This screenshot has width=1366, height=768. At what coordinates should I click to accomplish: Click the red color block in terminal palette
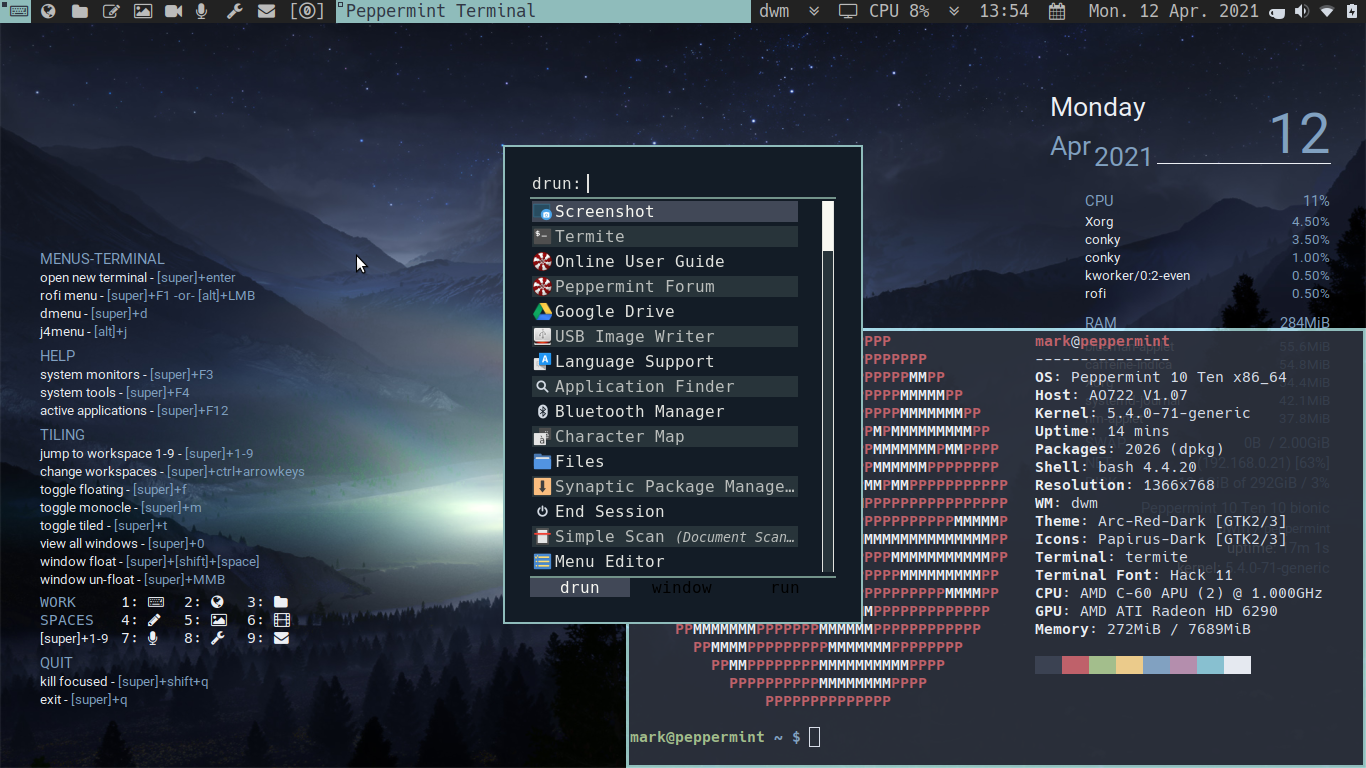pyautogui.click(x=1075, y=665)
